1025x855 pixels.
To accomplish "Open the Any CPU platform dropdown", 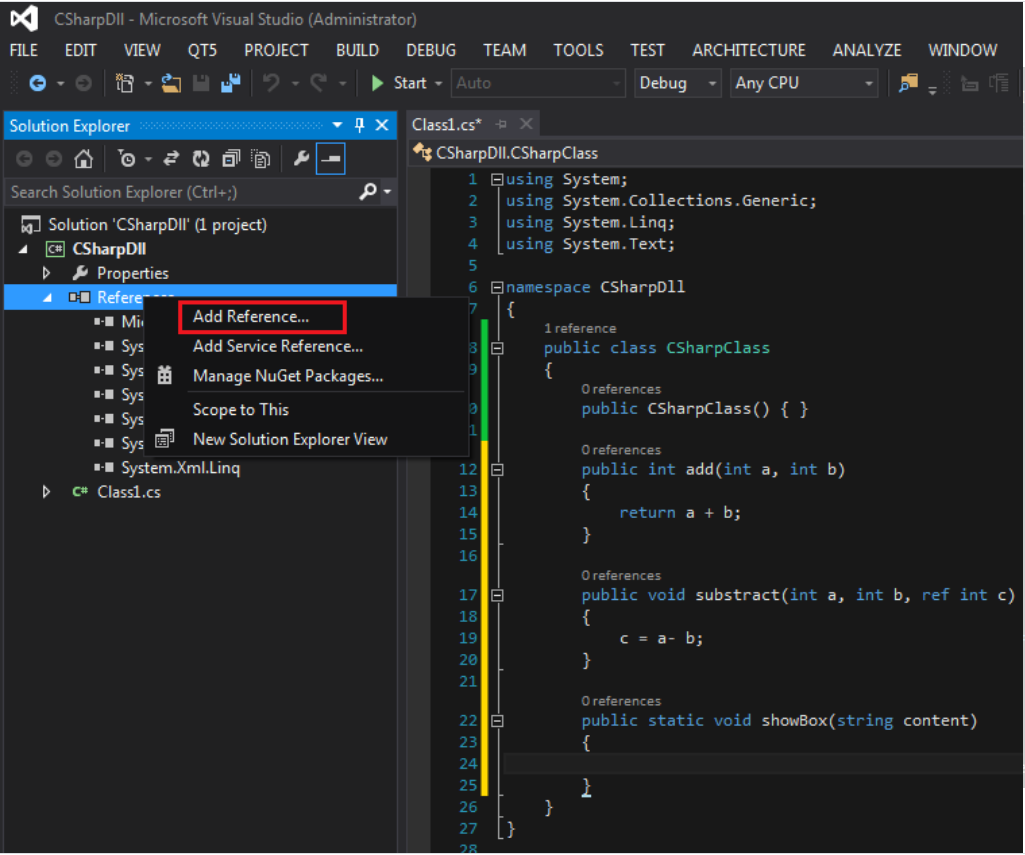I will pyautogui.click(x=804, y=84).
